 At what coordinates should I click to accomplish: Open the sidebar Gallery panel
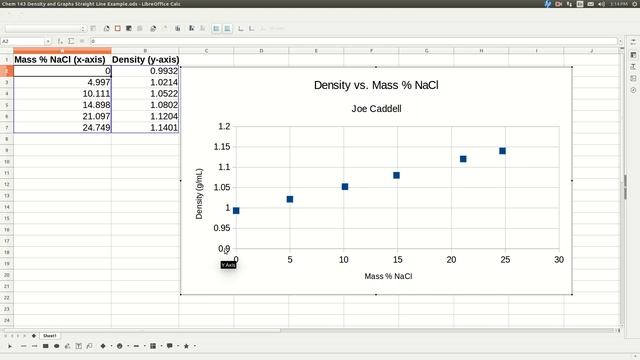pos(633,78)
